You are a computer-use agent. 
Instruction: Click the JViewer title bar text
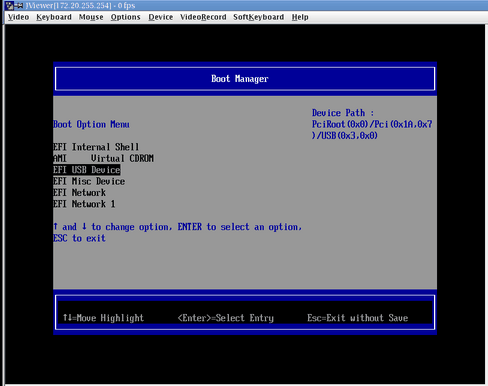pyautogui.click(x=80, y=5)
